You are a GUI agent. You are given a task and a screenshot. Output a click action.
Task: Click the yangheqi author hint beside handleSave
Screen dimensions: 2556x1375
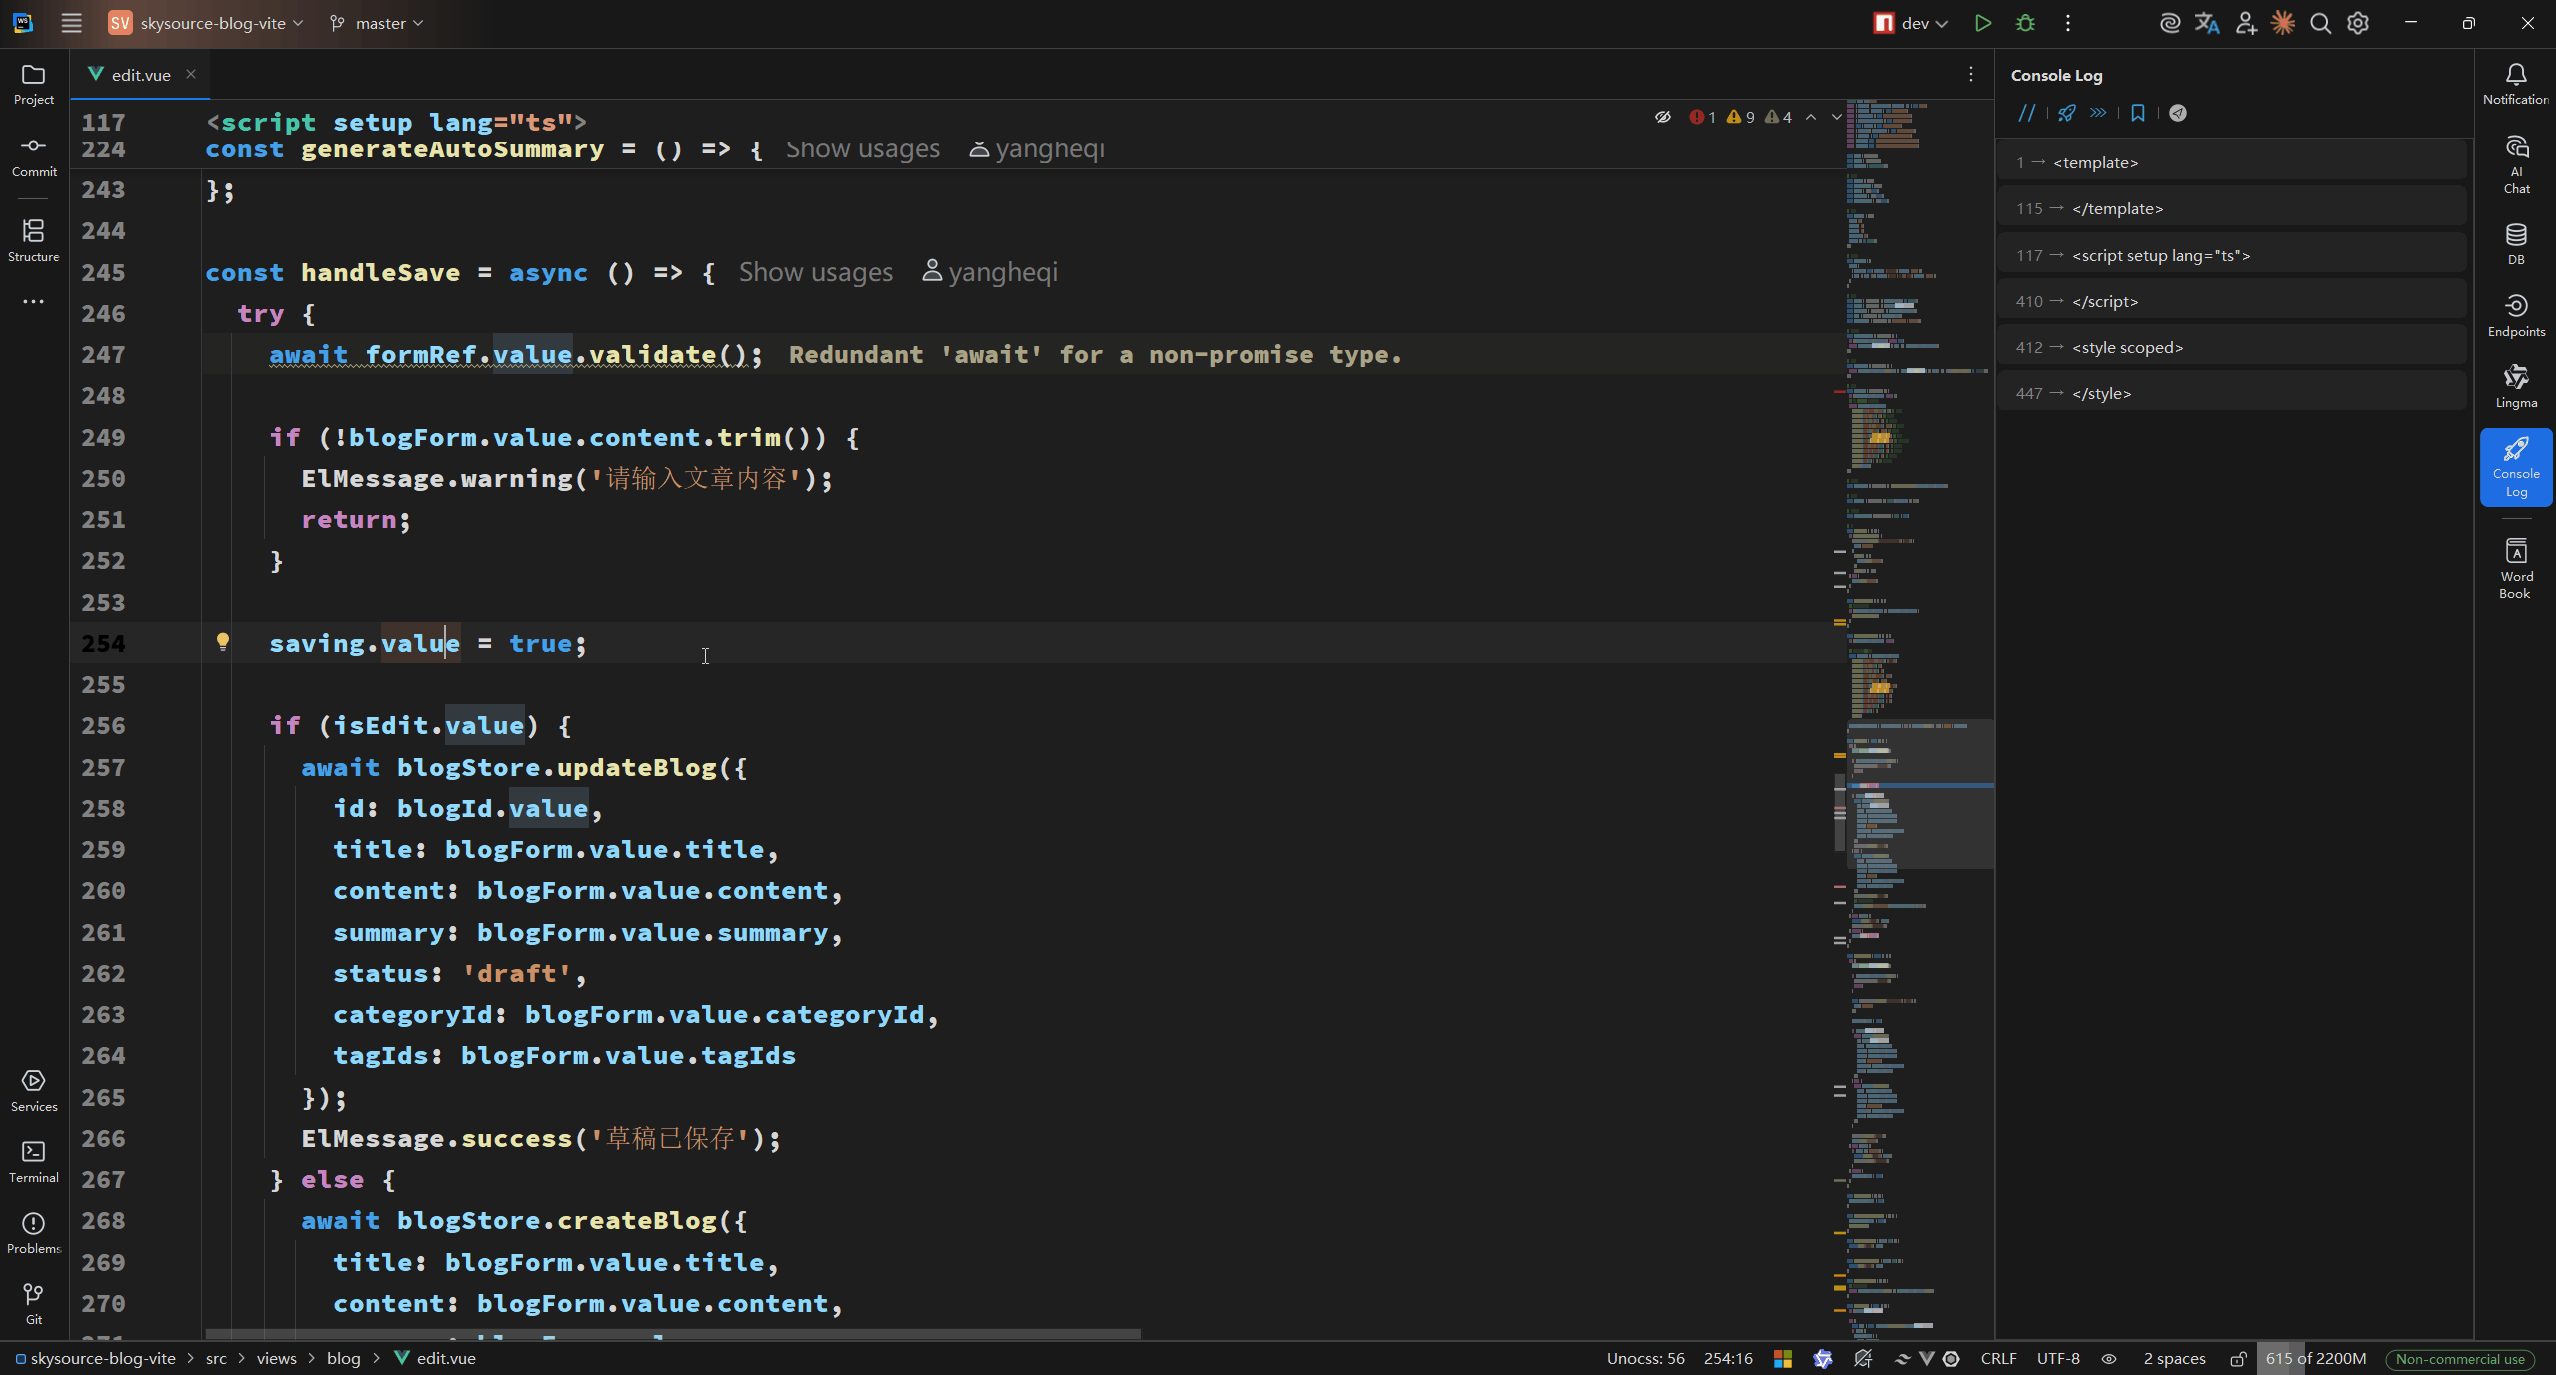990,272
